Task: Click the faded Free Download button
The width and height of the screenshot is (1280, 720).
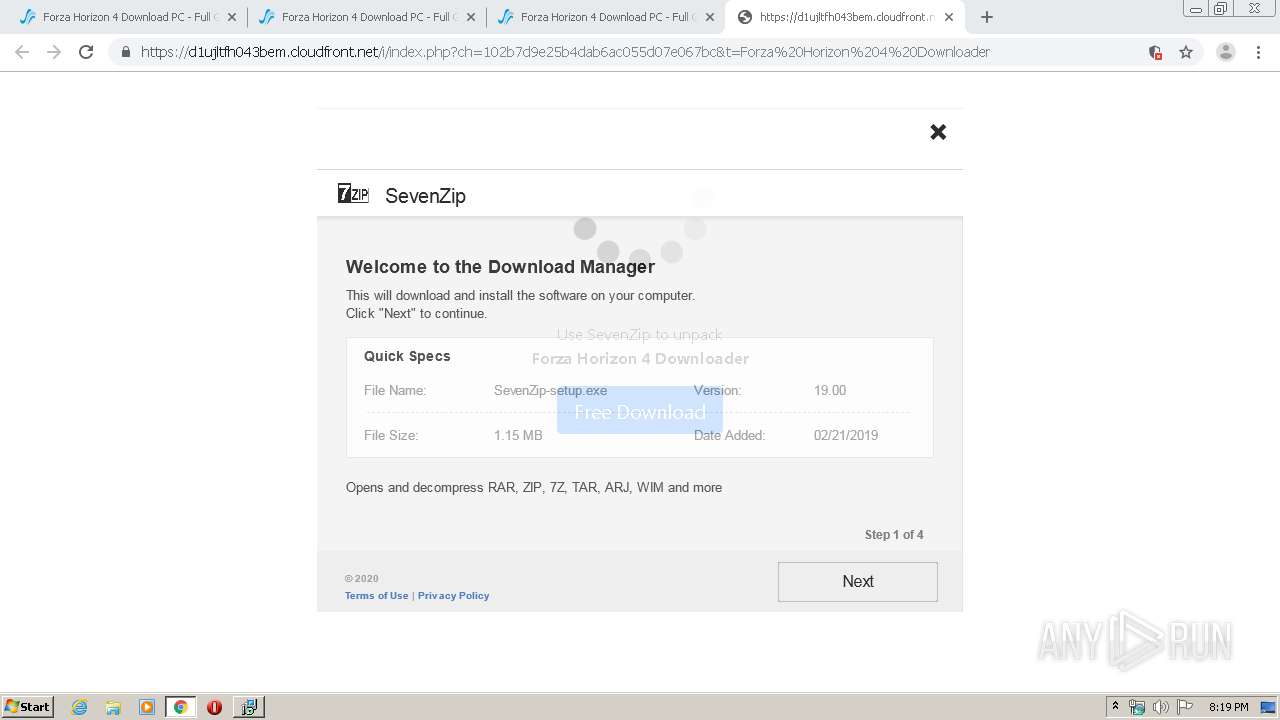Action: [639, 411]
